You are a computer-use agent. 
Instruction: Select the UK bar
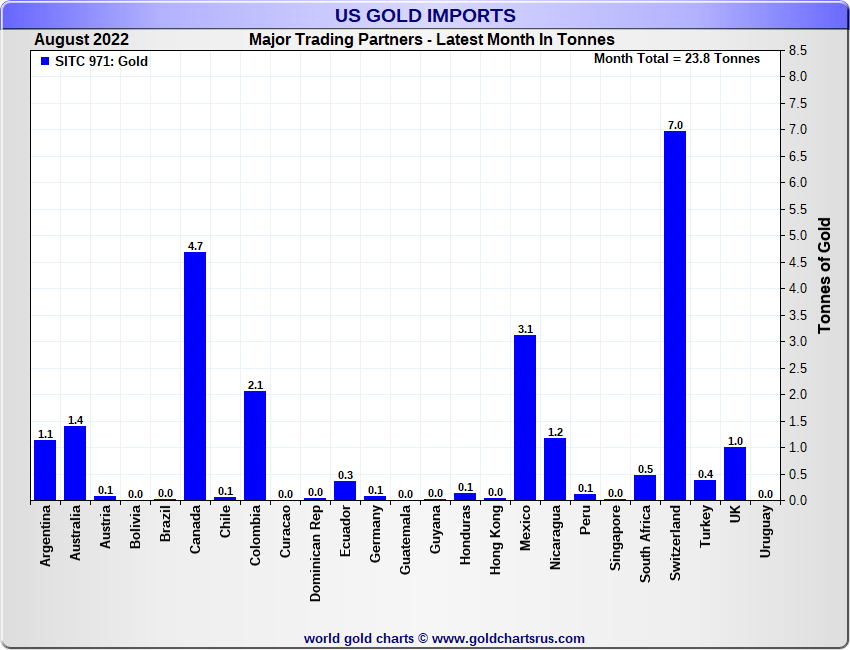click(x=735, y=473)
